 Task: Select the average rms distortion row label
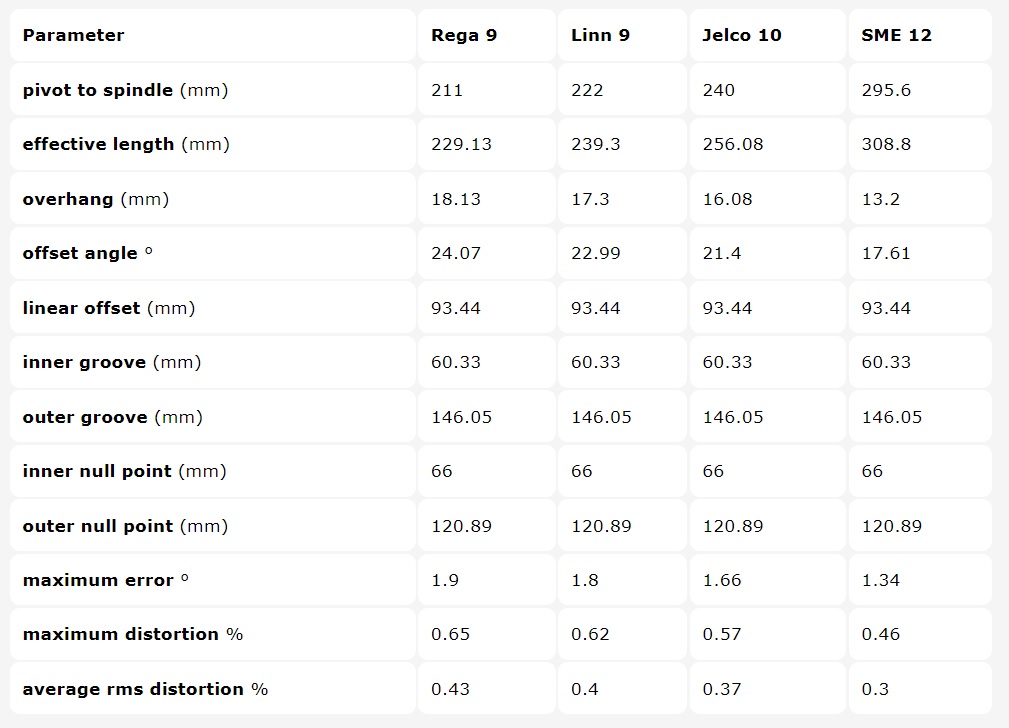click(x=146, y=689)
